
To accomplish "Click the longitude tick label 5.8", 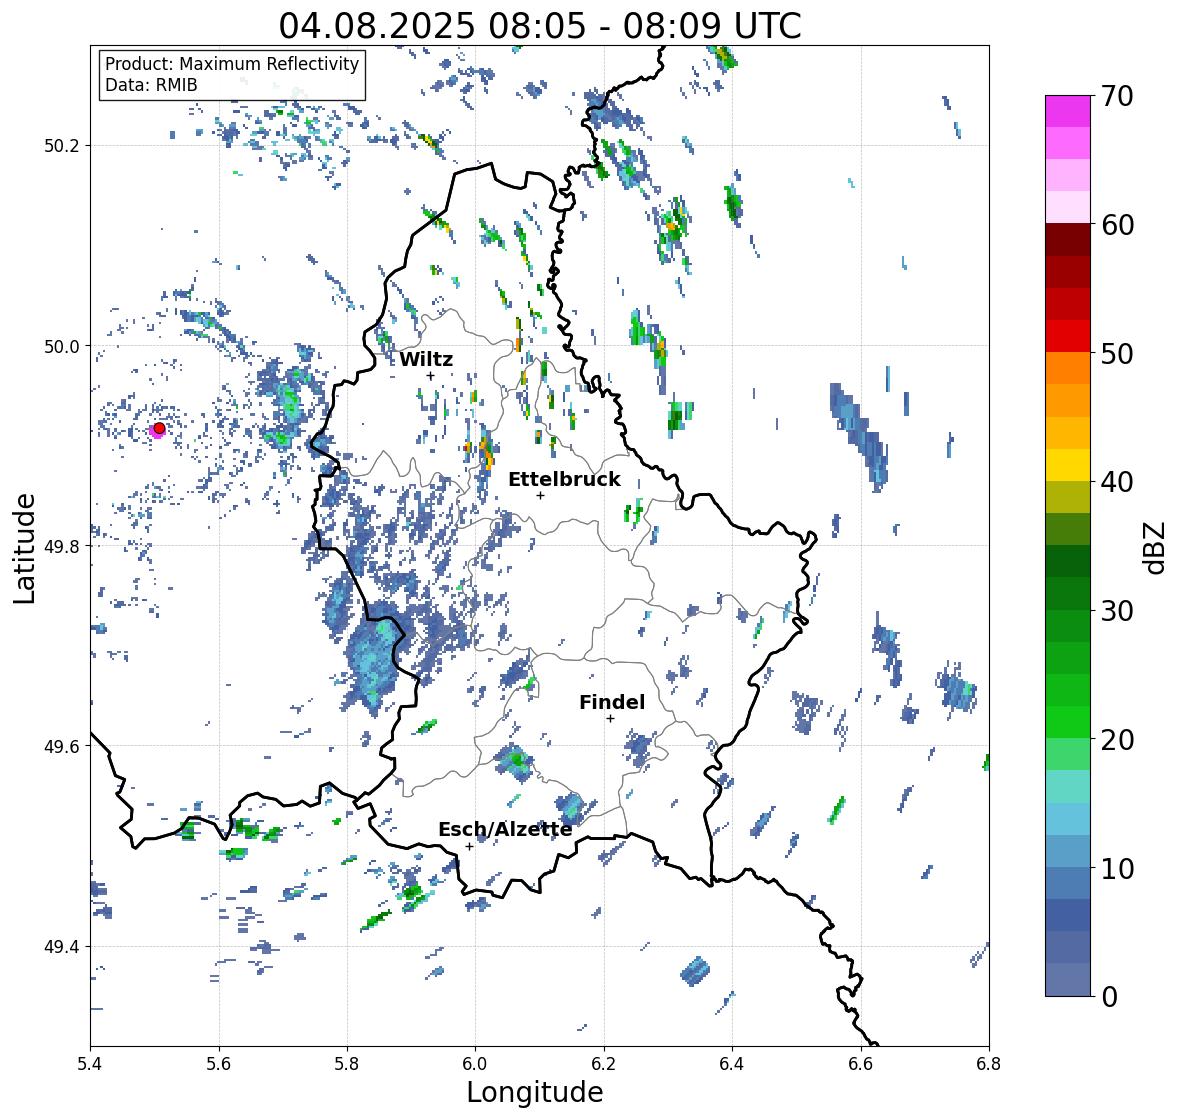I will coord(347,1064).
